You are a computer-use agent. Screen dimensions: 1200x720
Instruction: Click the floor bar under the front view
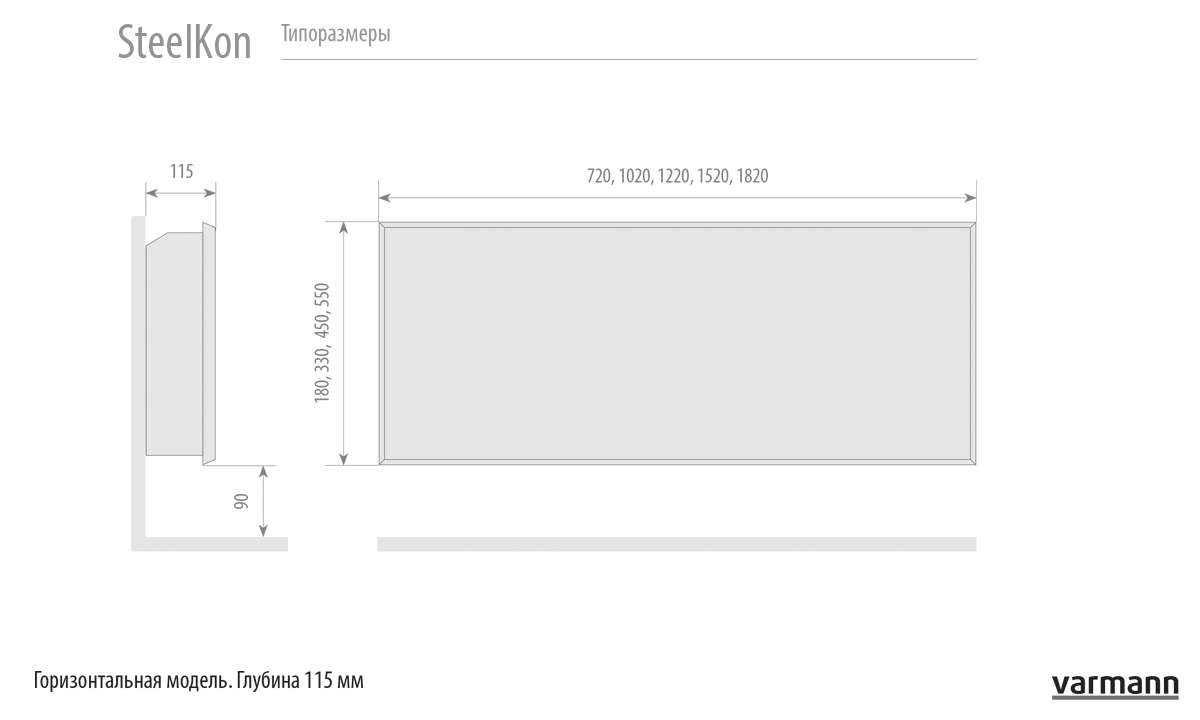(676, 544)
